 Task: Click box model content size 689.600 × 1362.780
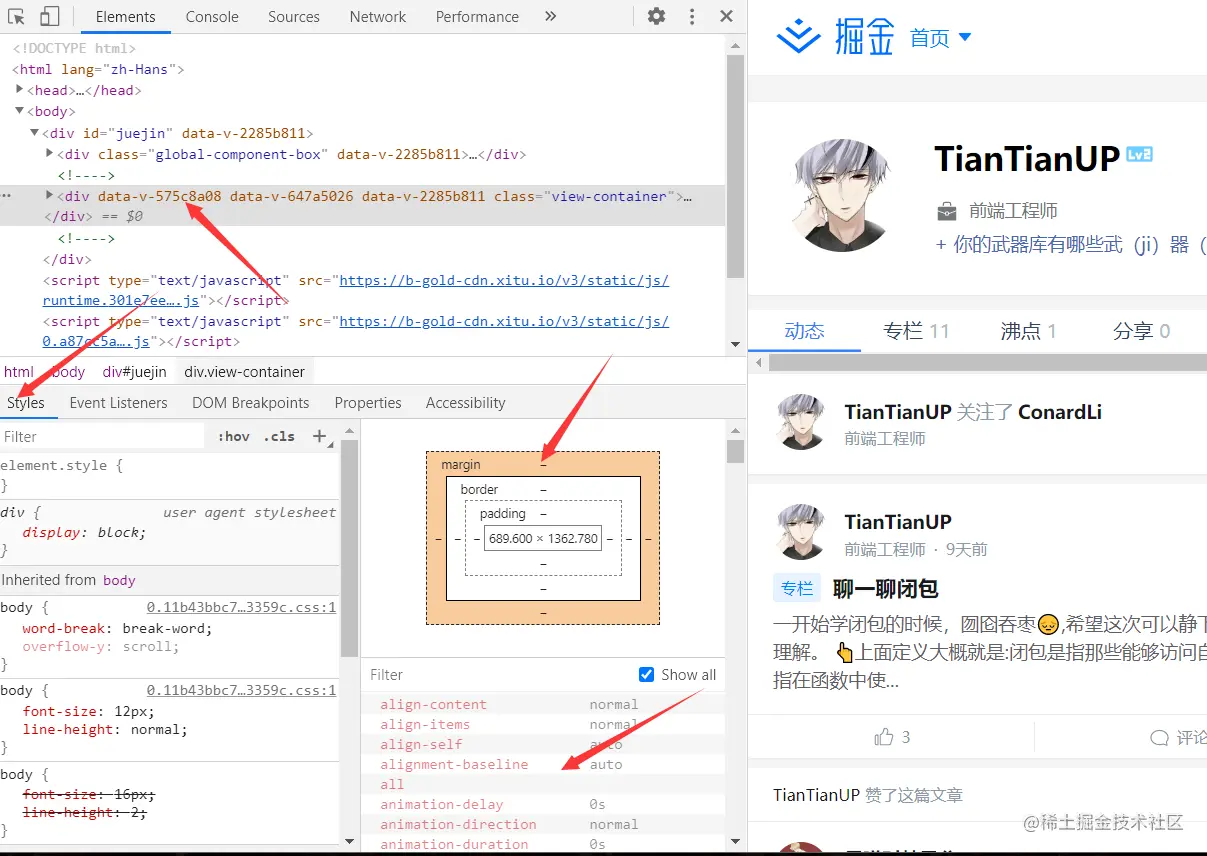pyautogui.click(x=543, y=538)
